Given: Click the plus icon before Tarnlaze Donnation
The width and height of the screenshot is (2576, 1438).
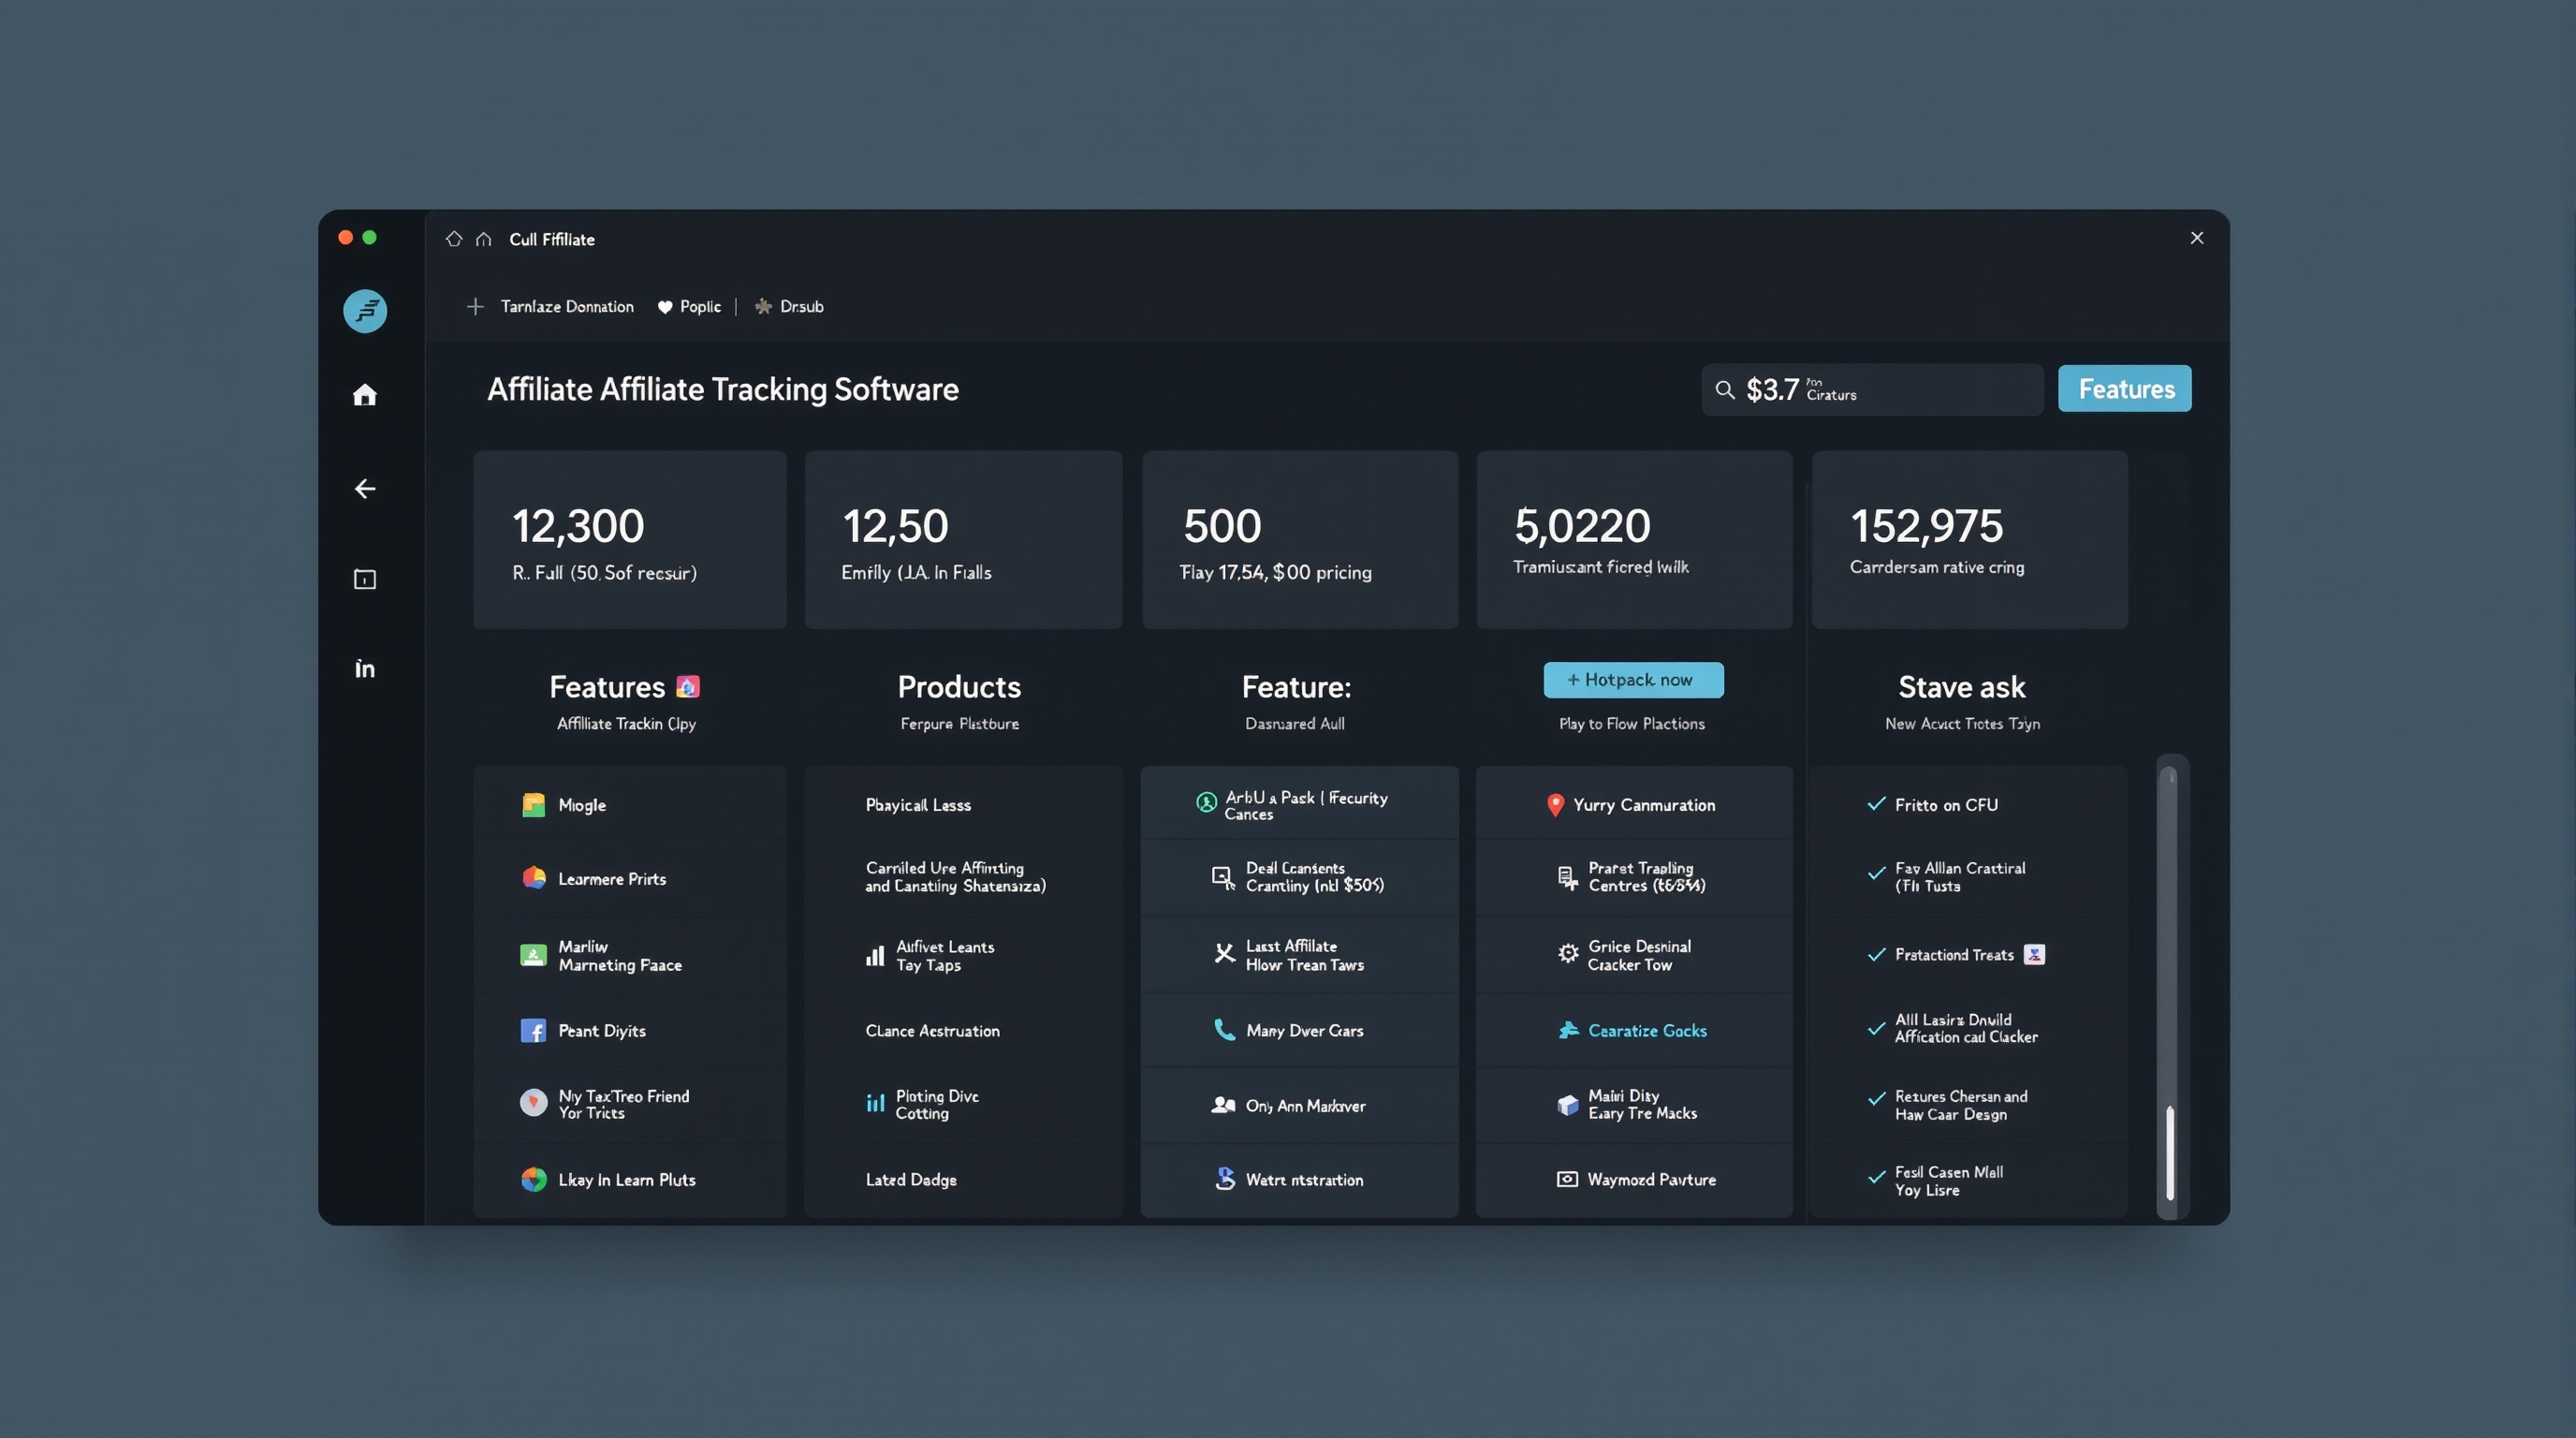Looking at the screenshot, I should 475,306.
